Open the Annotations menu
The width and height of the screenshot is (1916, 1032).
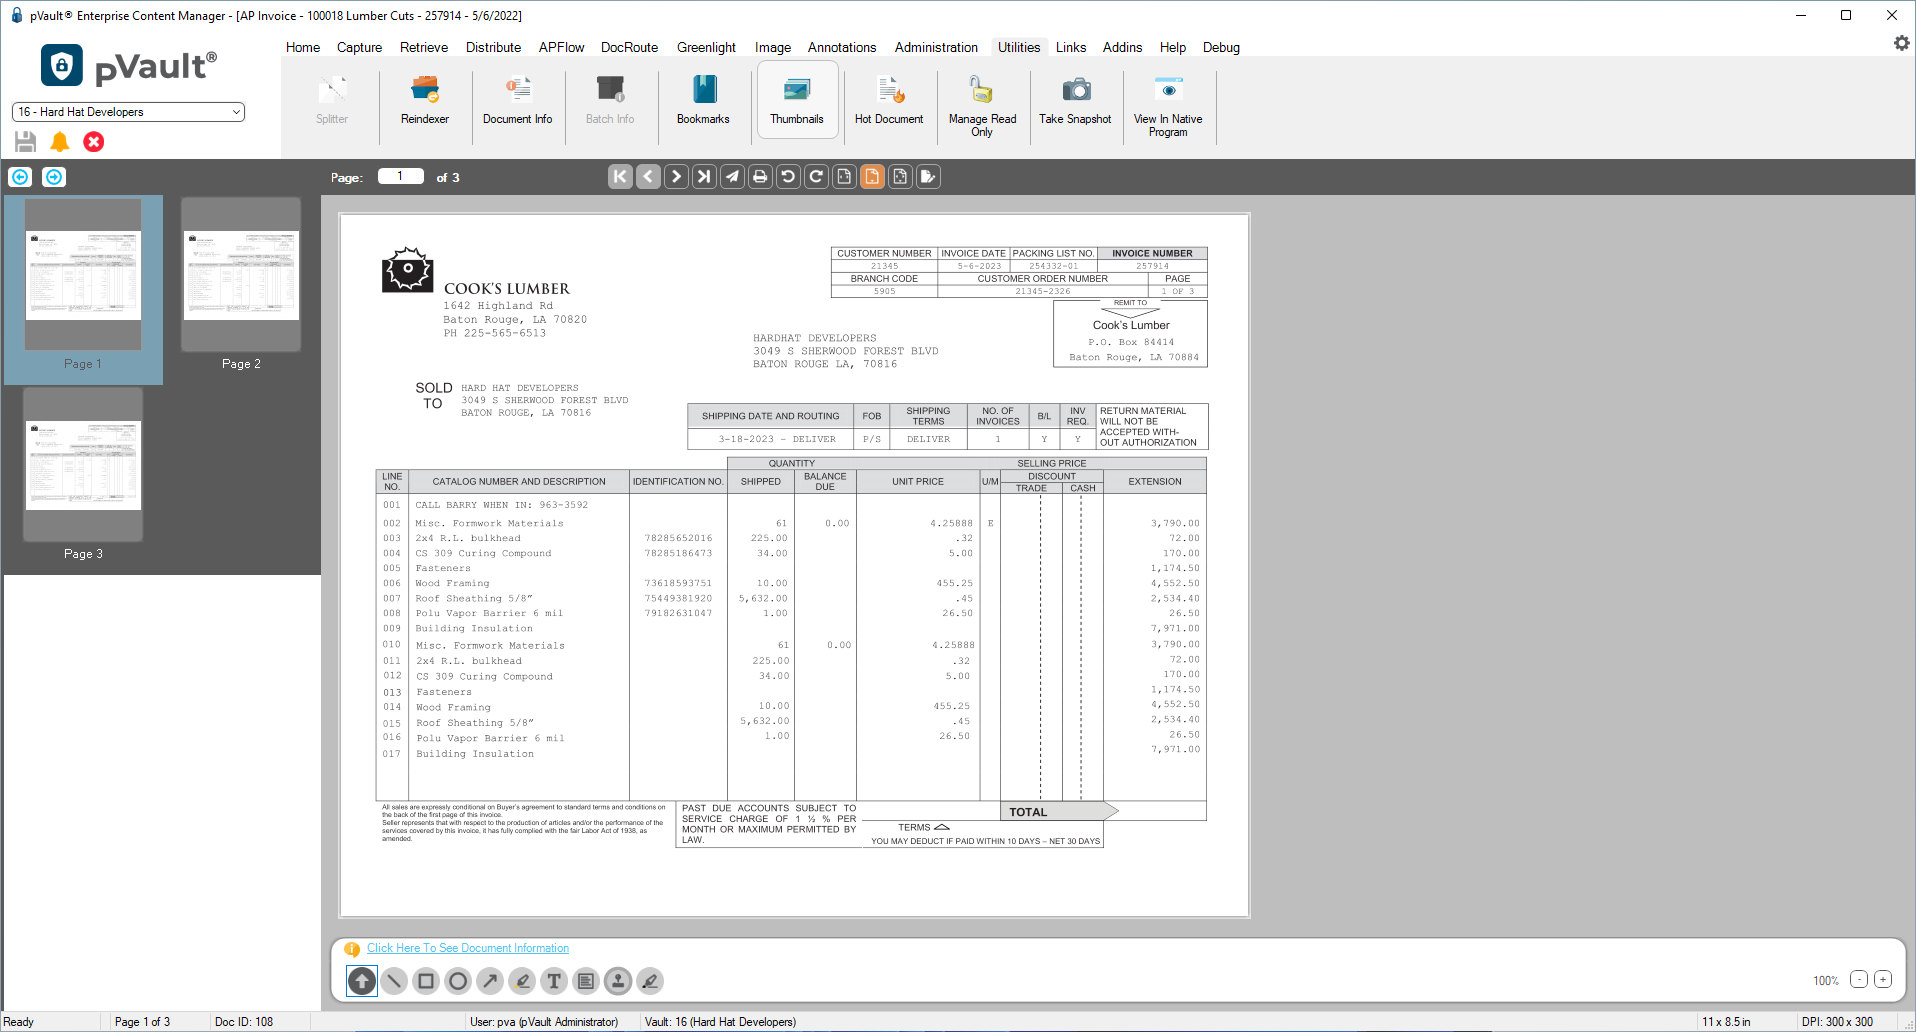click(842, 47)
